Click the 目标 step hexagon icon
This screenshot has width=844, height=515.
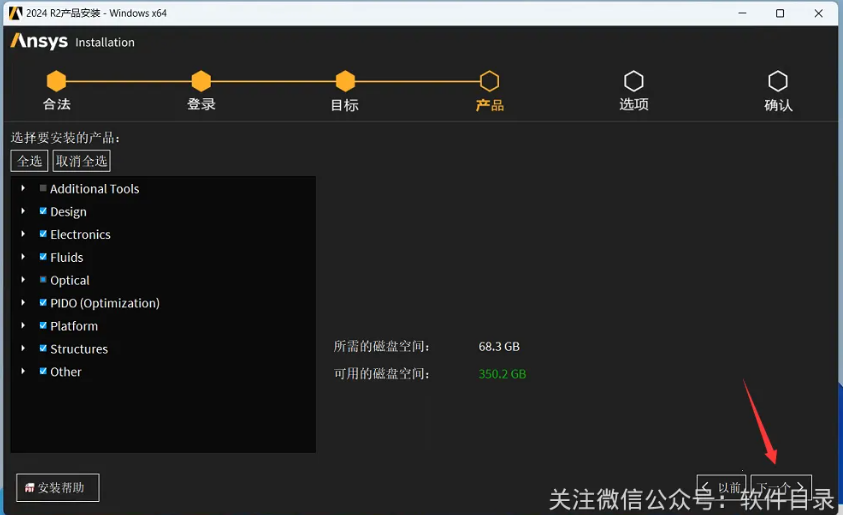pos(345,81)
